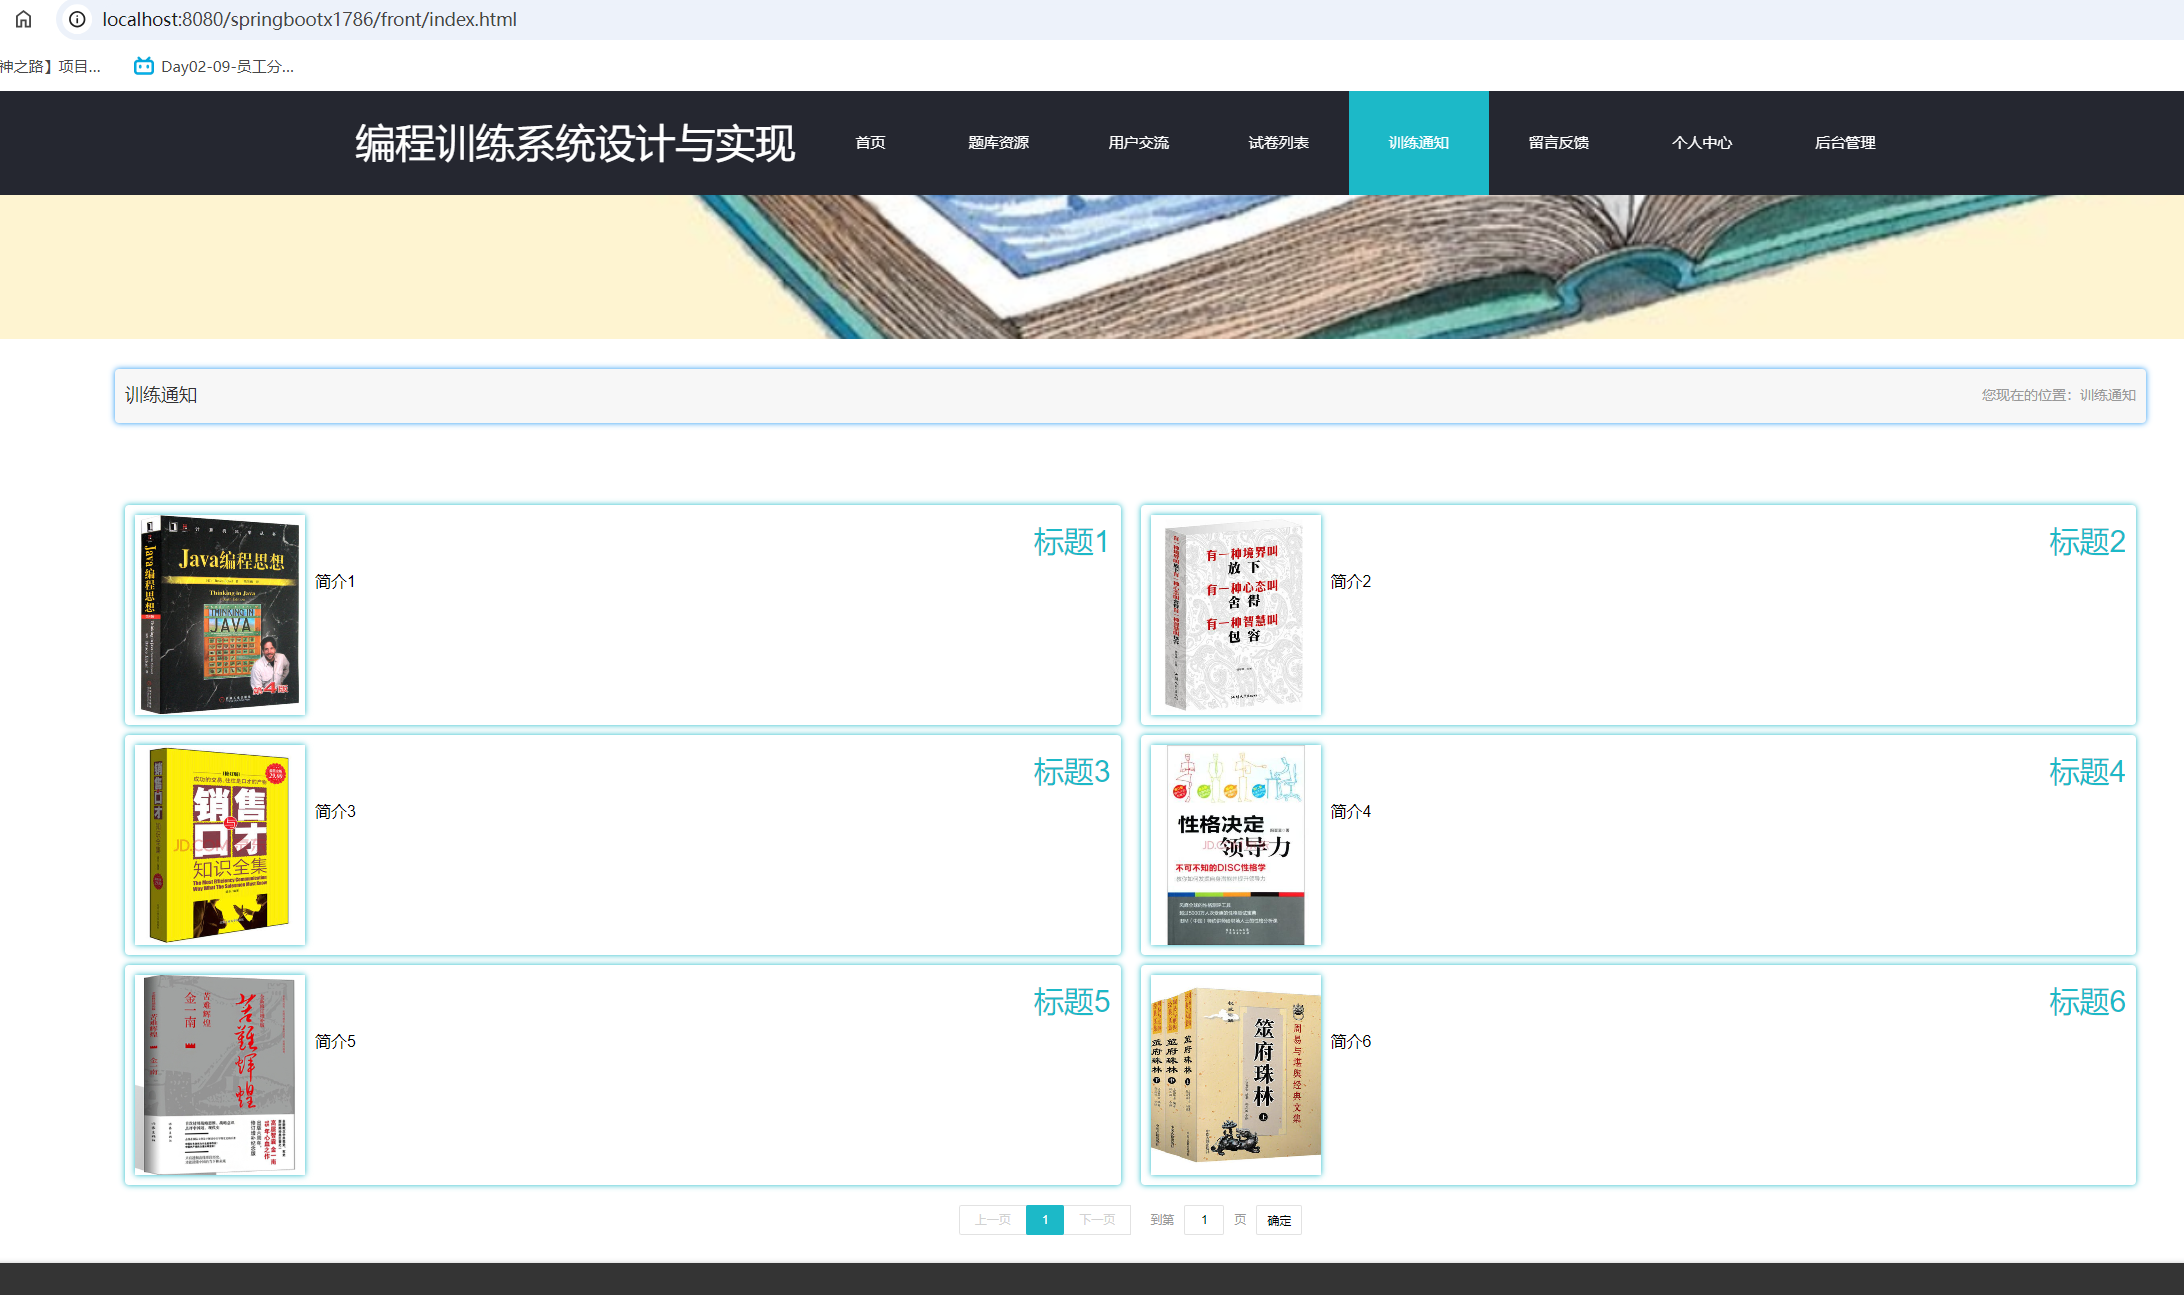Open the notice titled 标题4
Viewport: 2184px width, 1295px height.
[2087, 771]
